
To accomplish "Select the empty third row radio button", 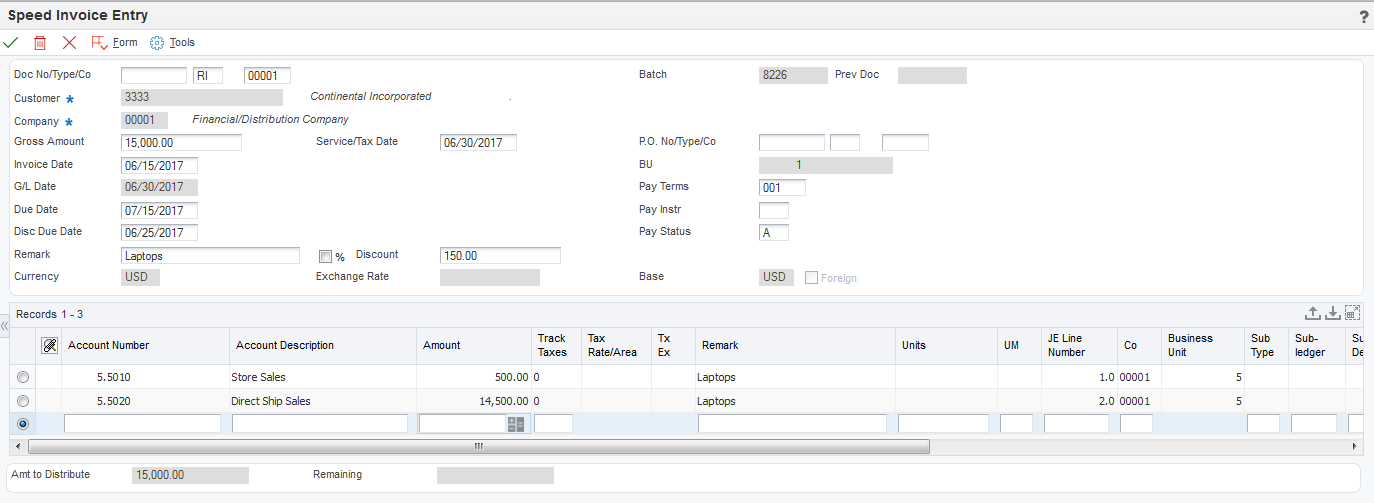I will [x=23, y=424].
